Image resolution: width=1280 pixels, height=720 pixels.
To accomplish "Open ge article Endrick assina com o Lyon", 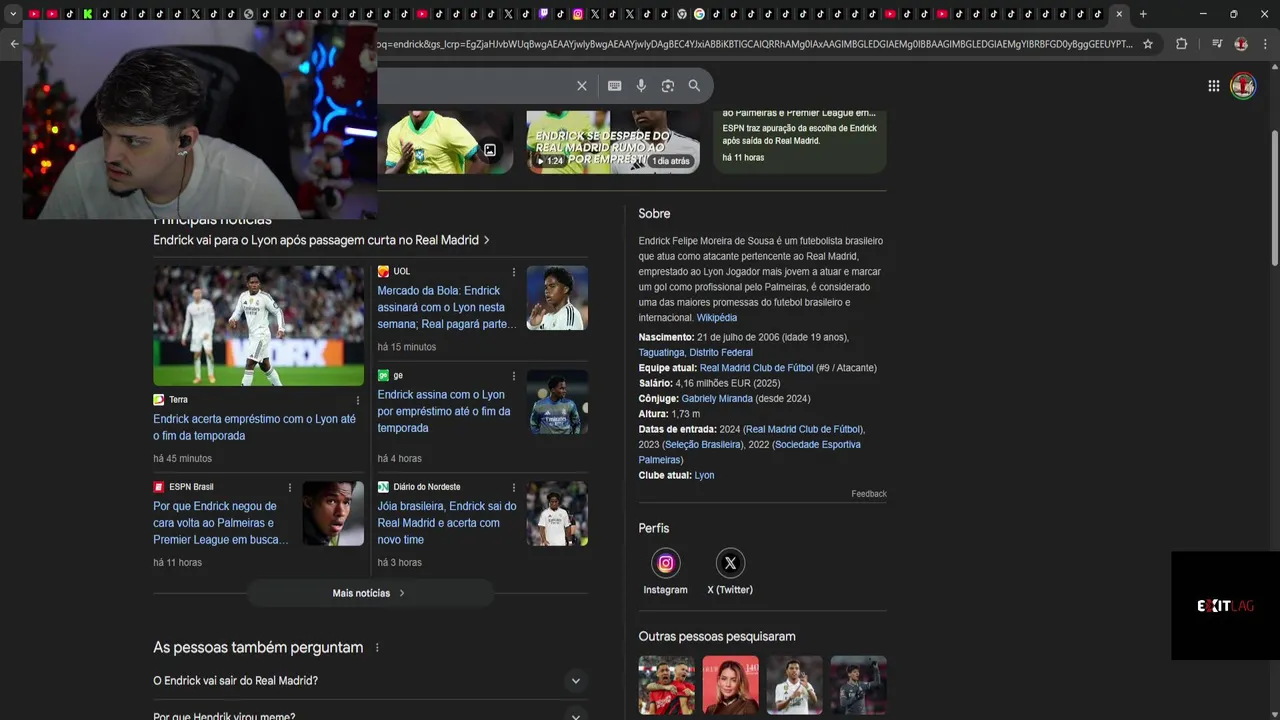I will click(x=445, y=411).
